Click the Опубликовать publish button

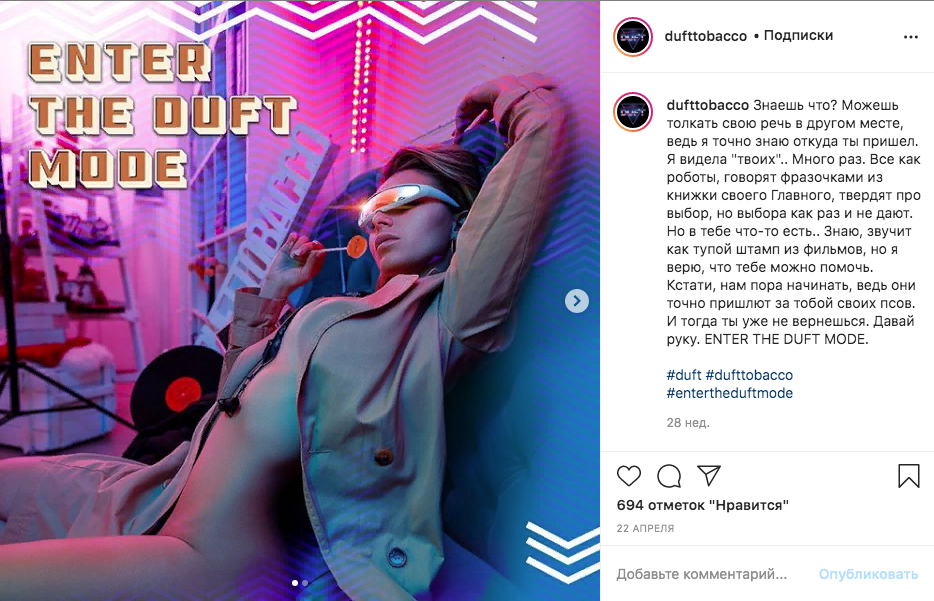click(x=868, y=574)
